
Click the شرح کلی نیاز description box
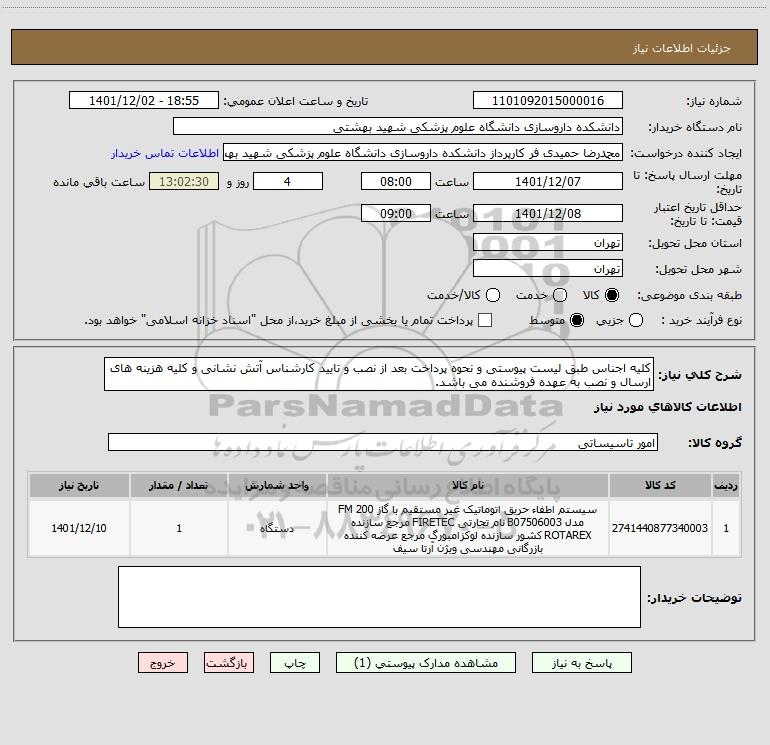pos(379,375)
